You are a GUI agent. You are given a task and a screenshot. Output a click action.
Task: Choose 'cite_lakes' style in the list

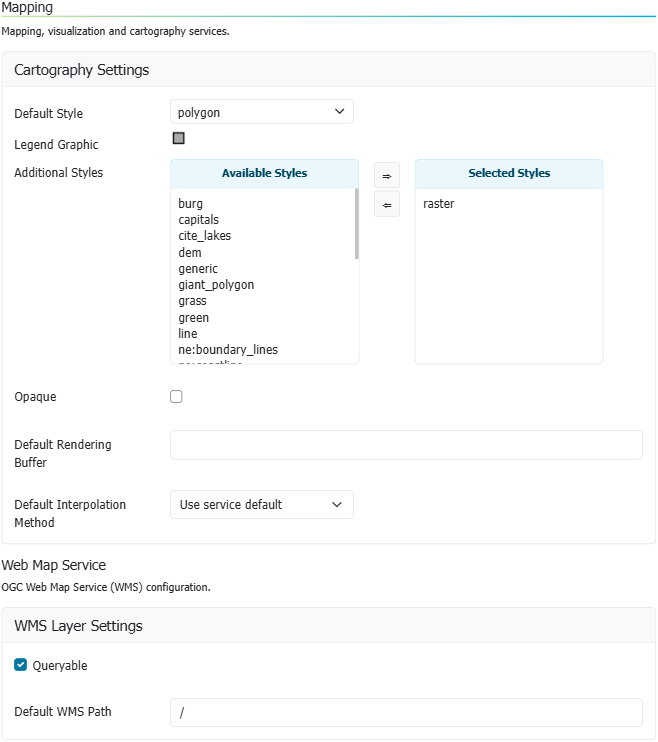[205, 236]
